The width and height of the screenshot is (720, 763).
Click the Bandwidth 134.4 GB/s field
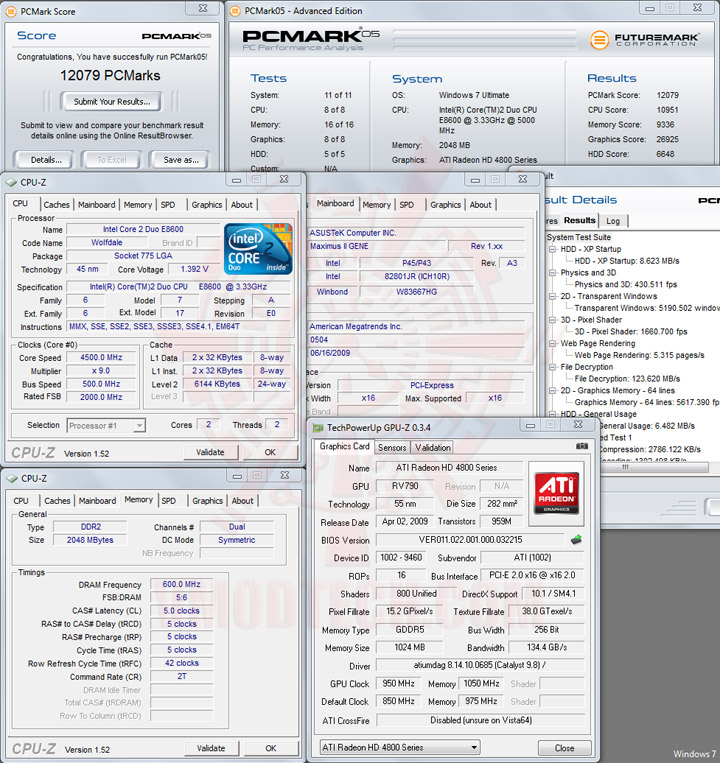coord(547,648)
